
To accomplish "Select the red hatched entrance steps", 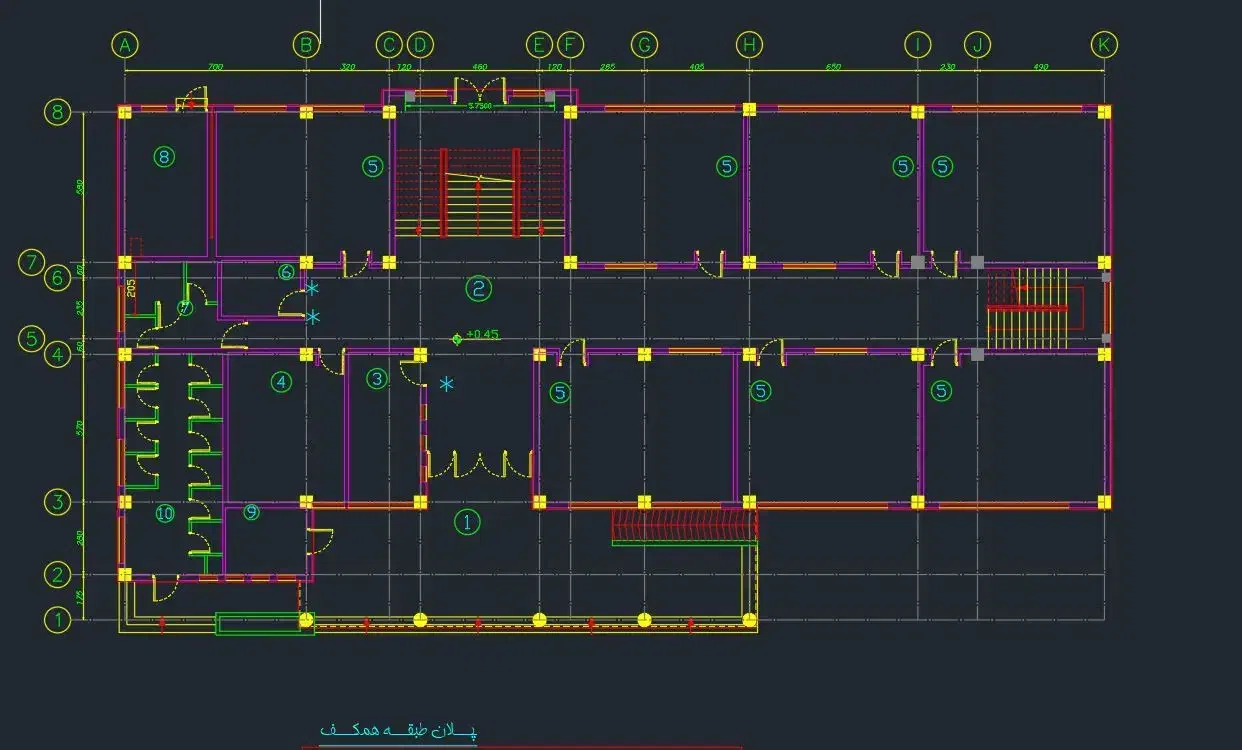I will (x=683, y=523).
